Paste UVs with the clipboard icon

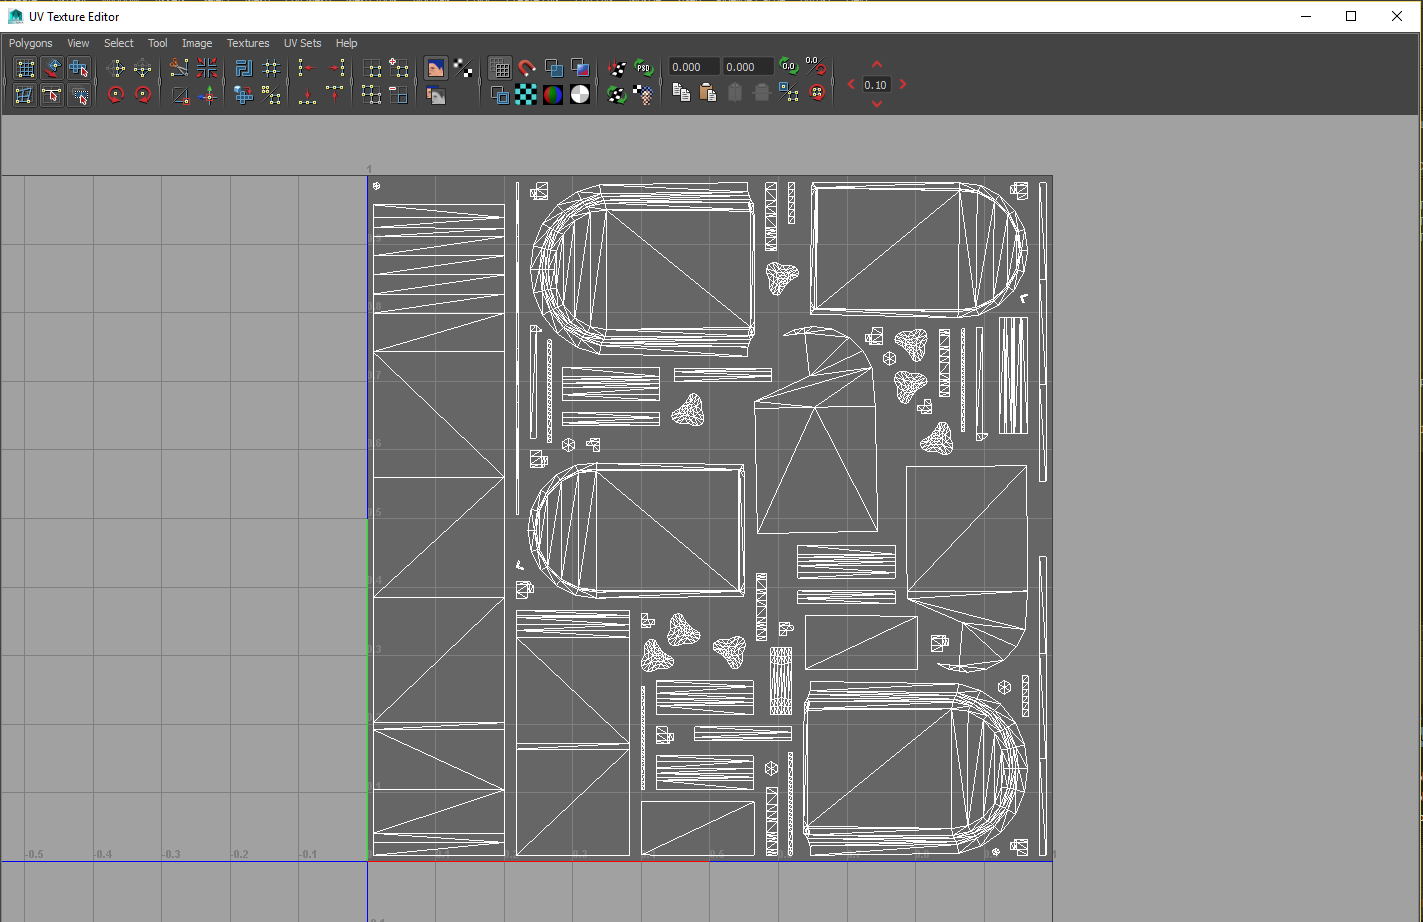pyautogui.click(x=708, y=93)
